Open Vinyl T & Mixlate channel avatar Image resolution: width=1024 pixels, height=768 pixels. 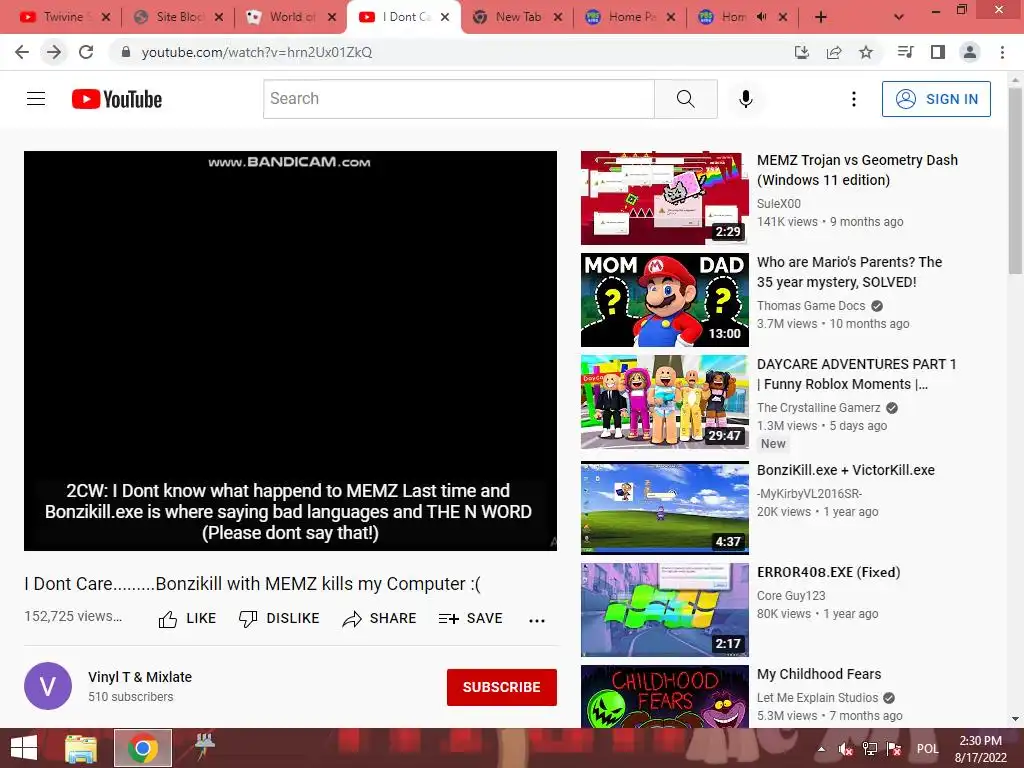[x=48, y=686]
